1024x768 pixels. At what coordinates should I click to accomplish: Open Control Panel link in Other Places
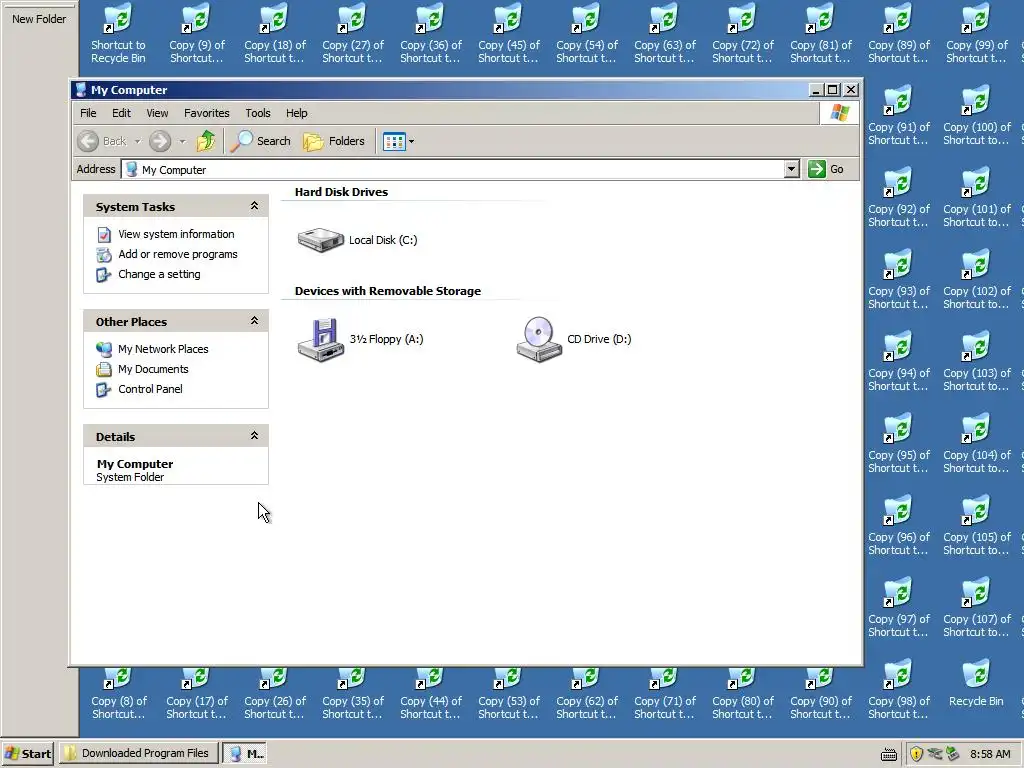(x=150, y=389)
